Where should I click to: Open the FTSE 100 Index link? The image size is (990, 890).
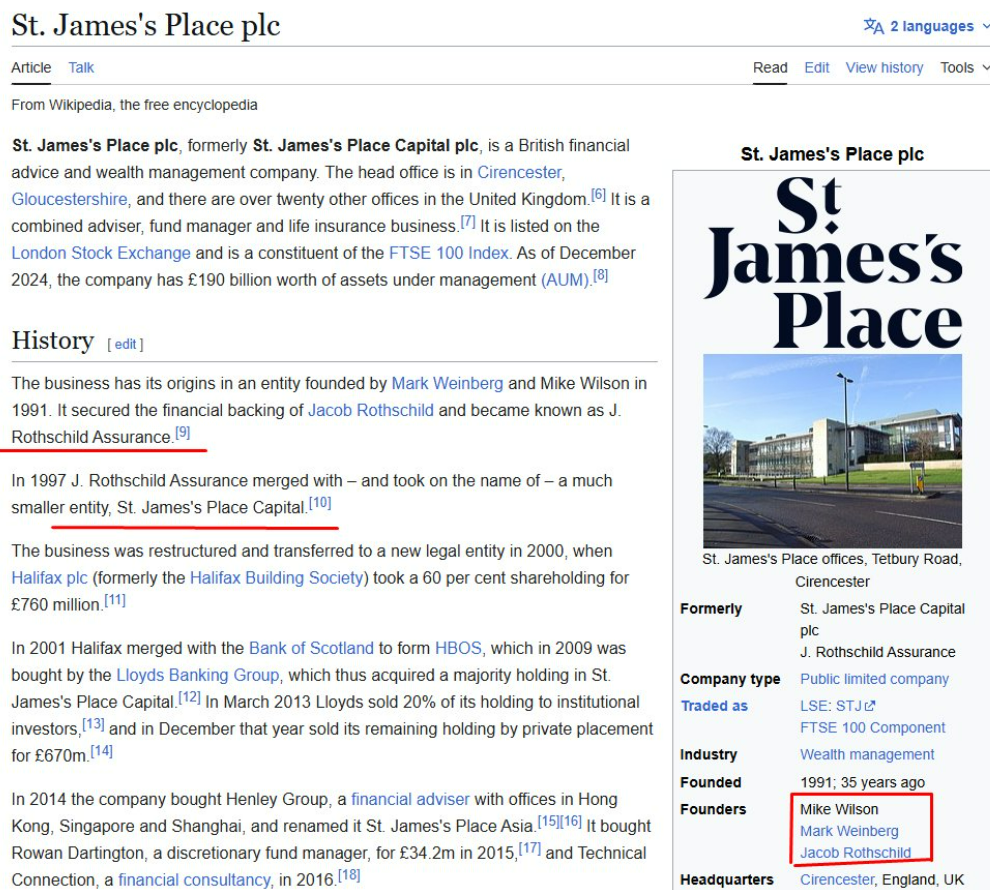point(449,253)
